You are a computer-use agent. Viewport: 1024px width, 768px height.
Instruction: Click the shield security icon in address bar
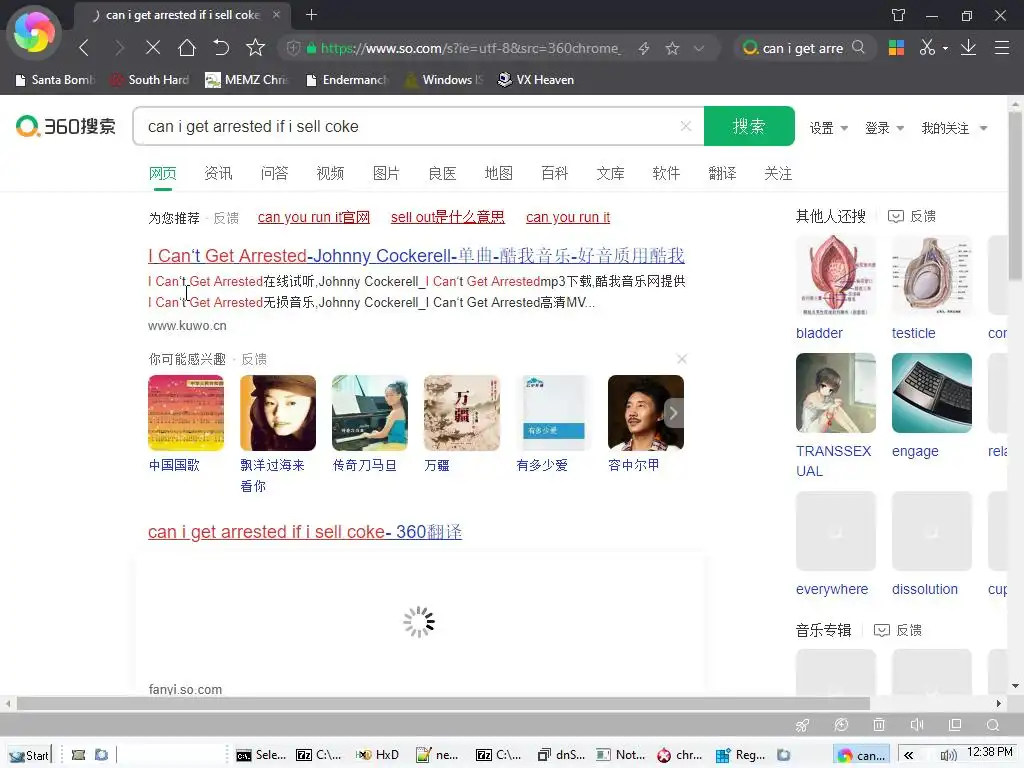[293, 48]
